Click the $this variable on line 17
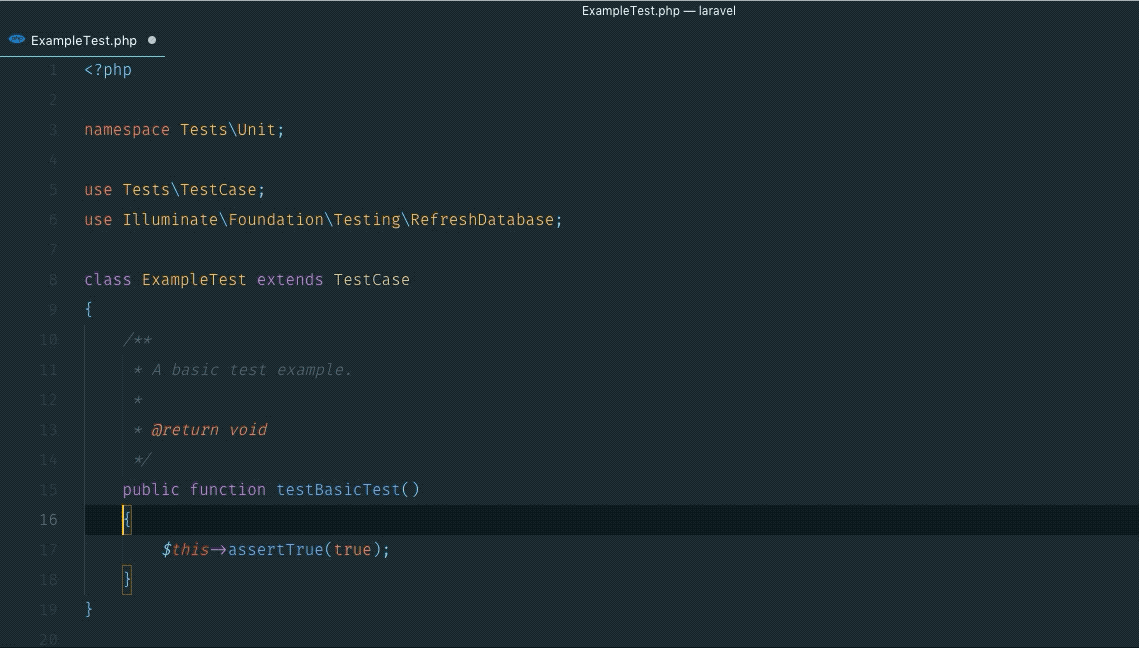 pos(185,550)
